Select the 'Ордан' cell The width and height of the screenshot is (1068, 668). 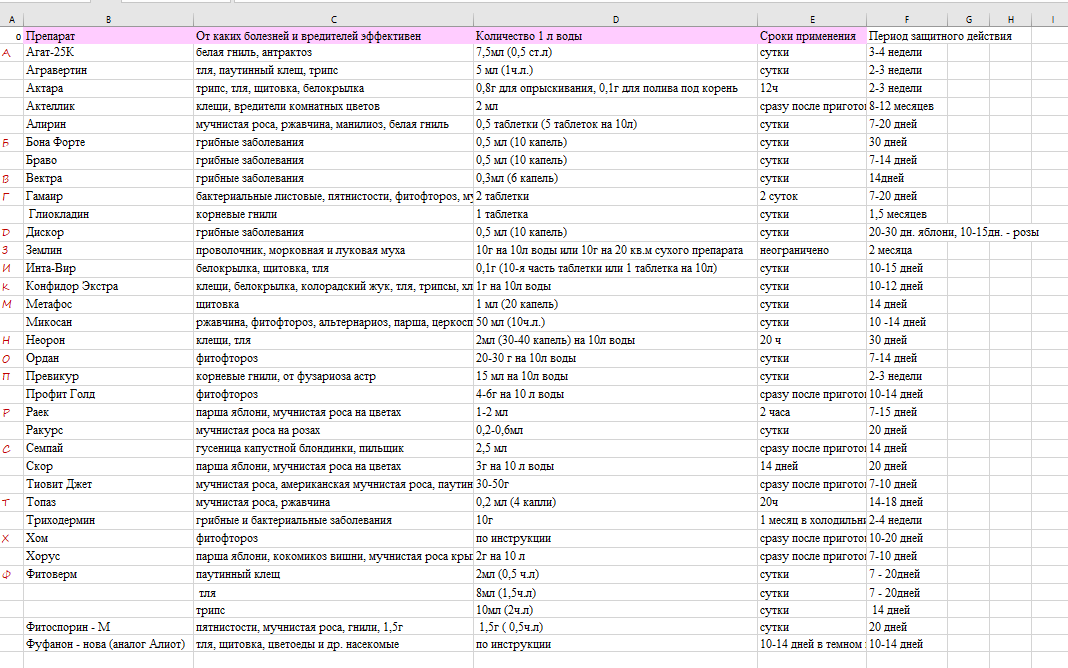pos(108,358)
